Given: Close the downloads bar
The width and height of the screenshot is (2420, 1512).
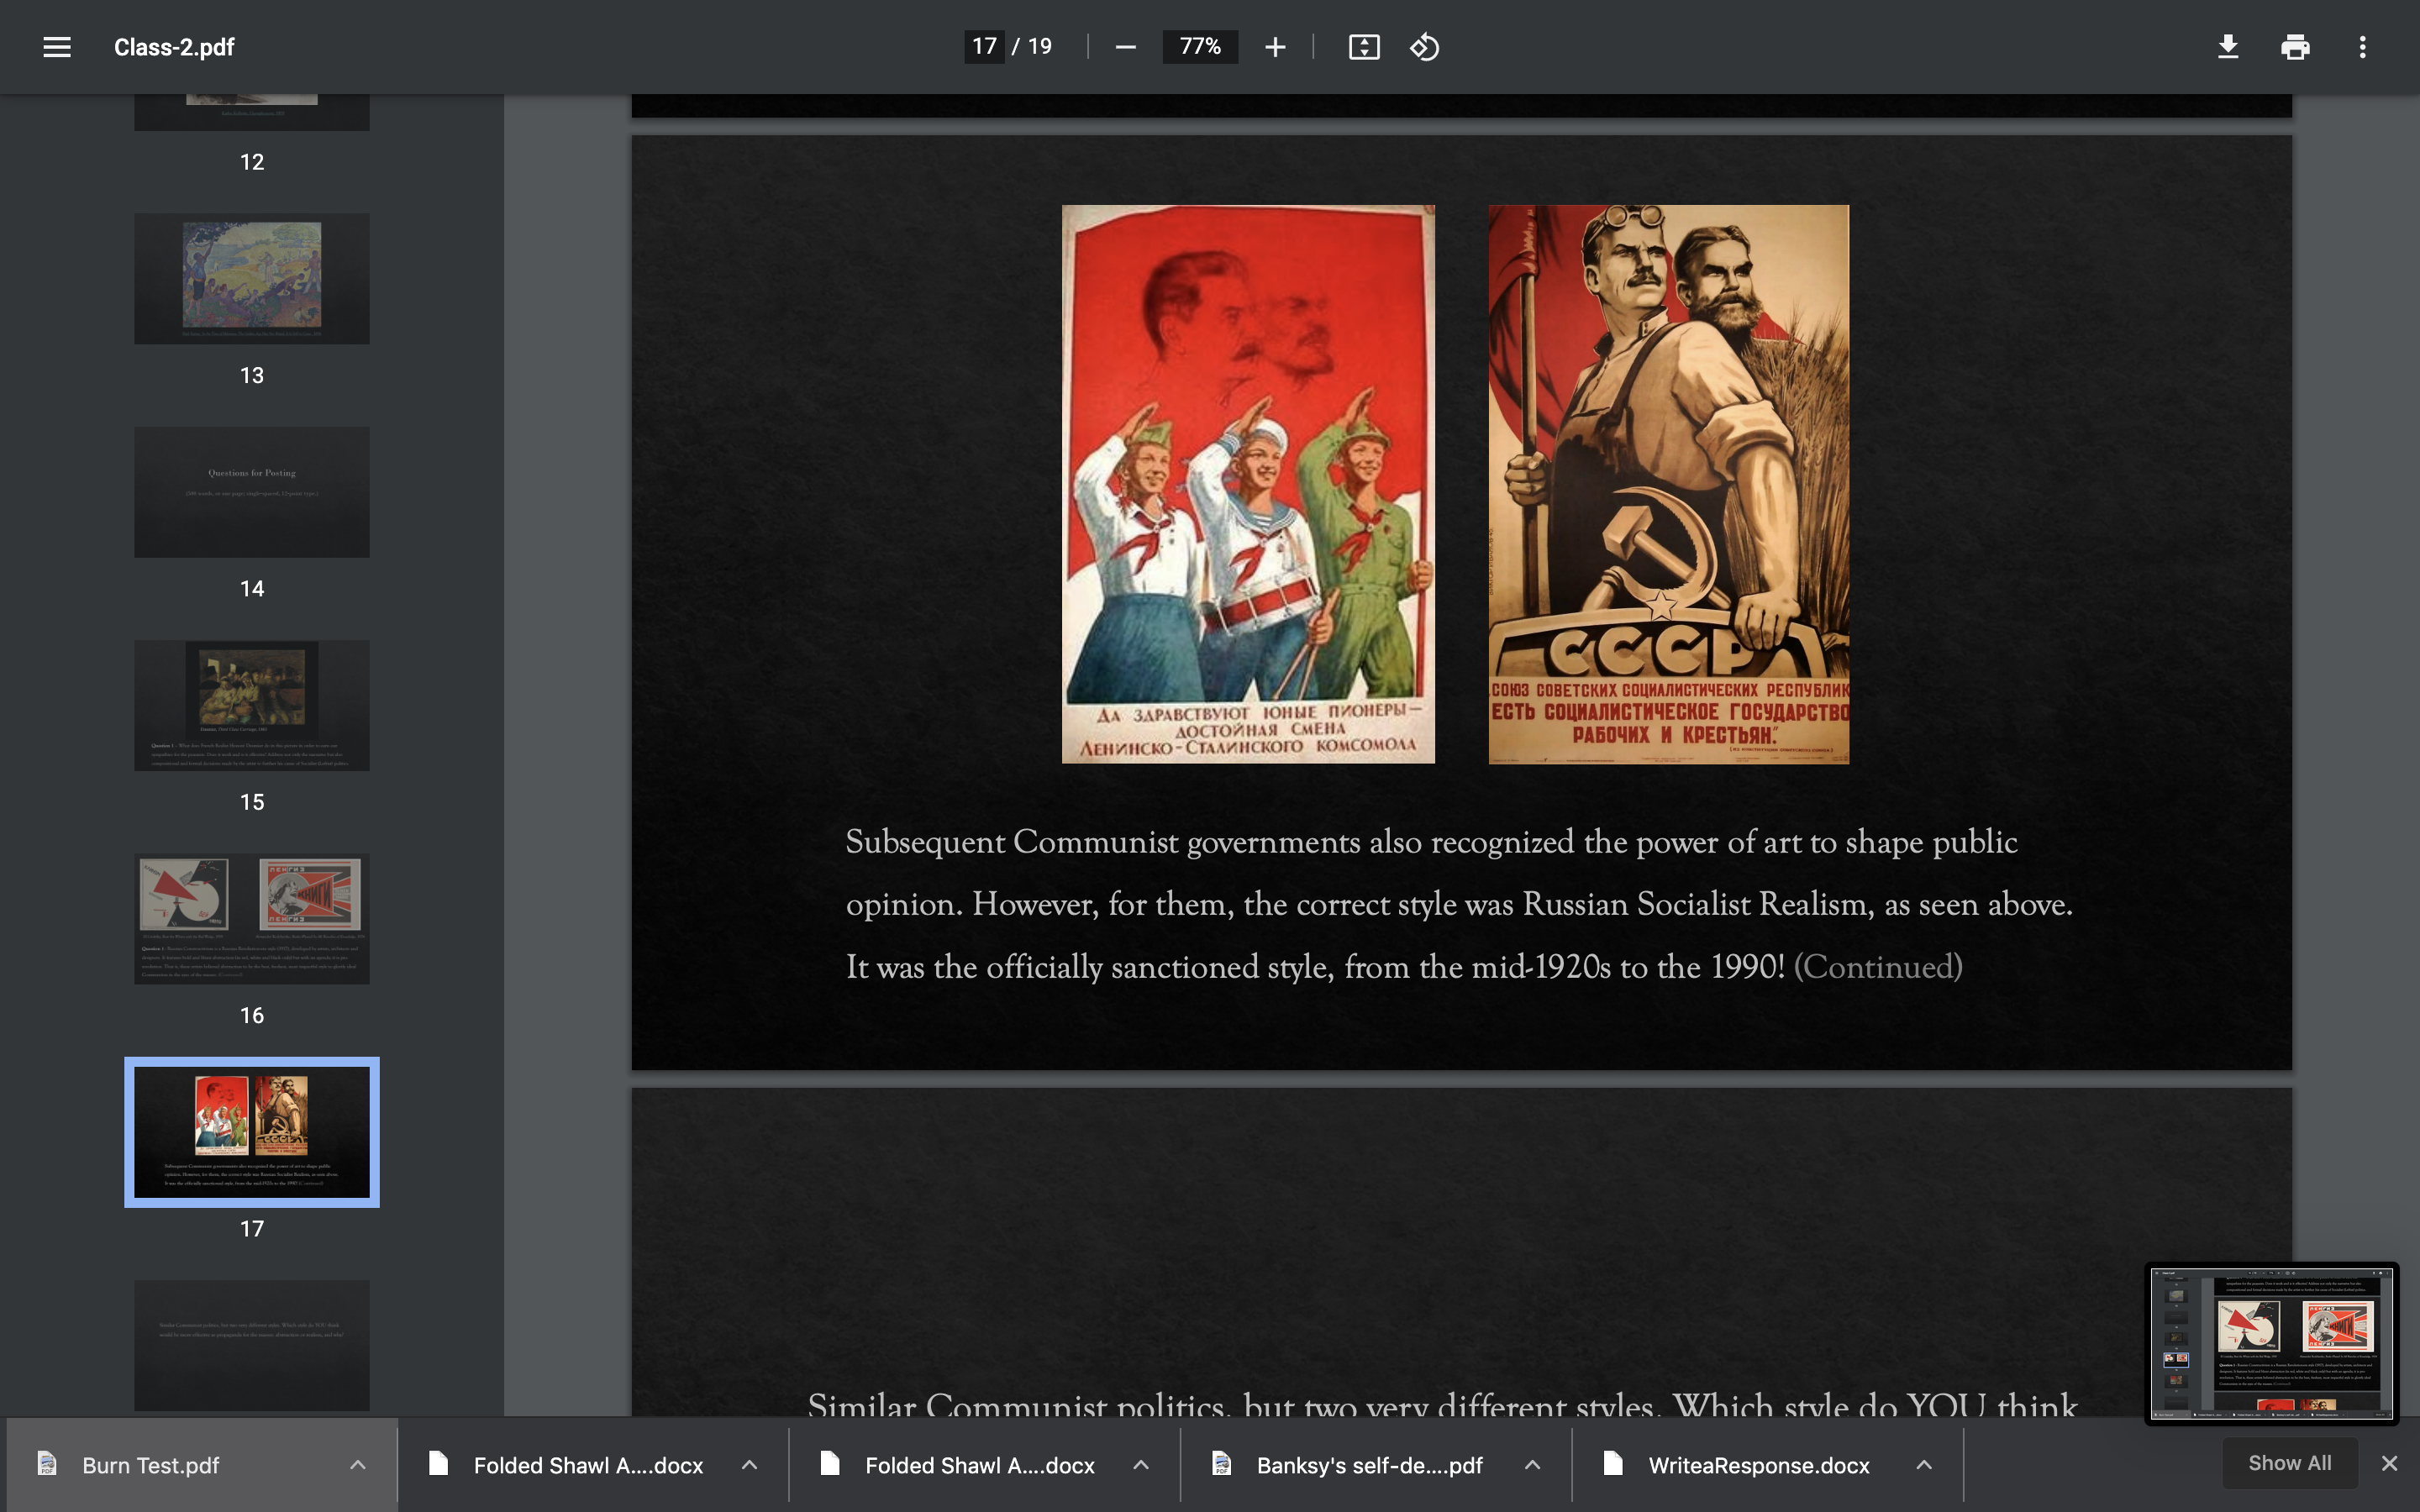Looking at the screenshot, I should point(2389,1463).
